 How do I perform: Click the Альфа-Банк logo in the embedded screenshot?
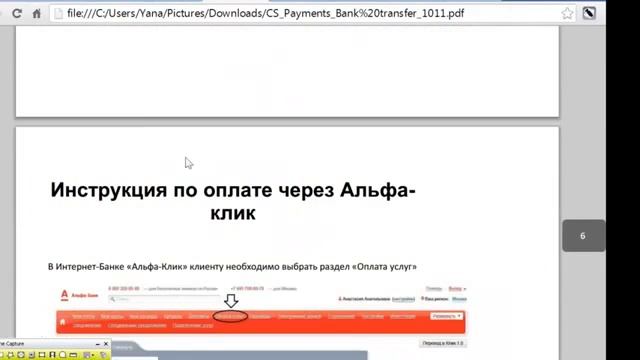(x=80, y=295)
